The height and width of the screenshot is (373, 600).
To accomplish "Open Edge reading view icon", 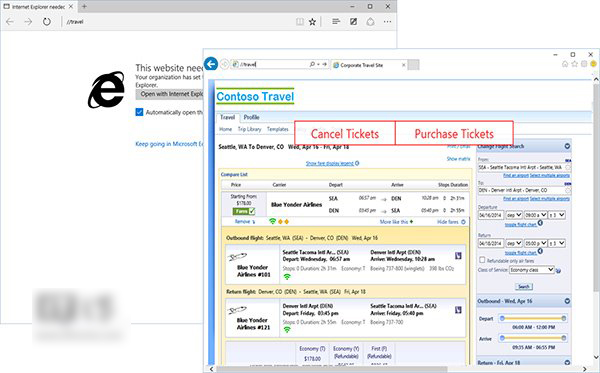I will point(300,22).
